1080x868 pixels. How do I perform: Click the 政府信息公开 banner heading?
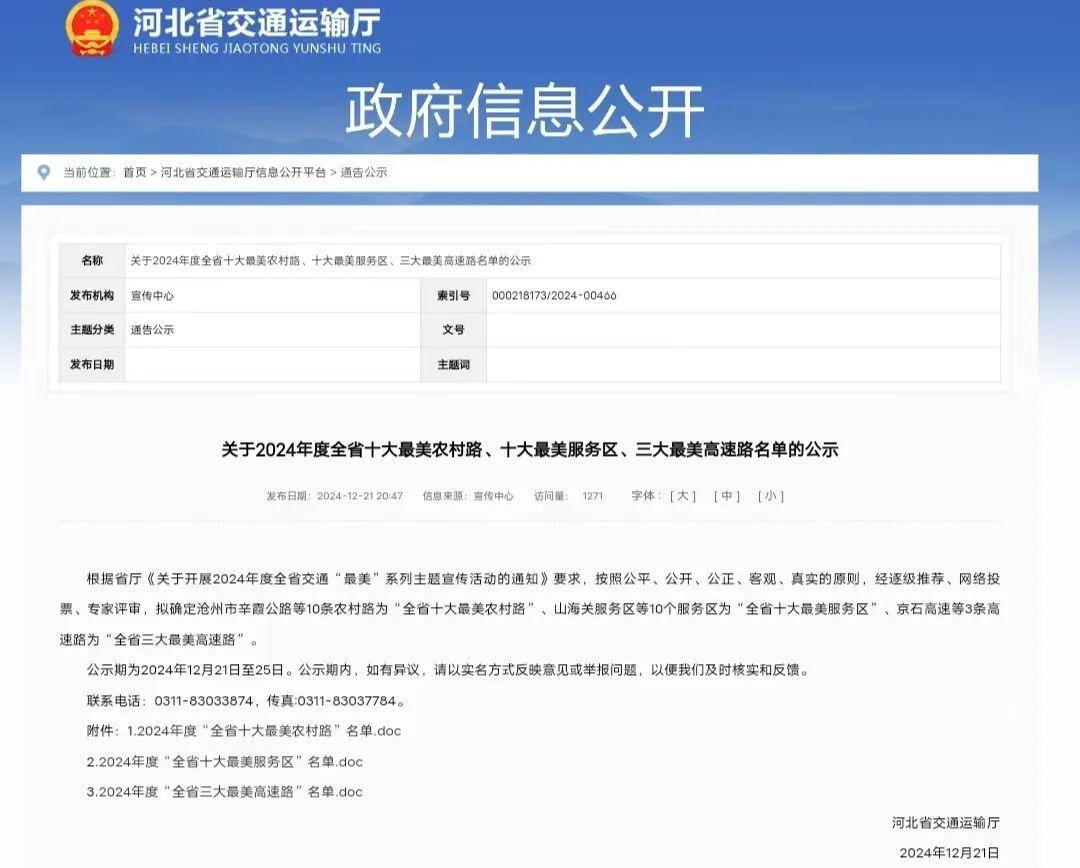526,111
